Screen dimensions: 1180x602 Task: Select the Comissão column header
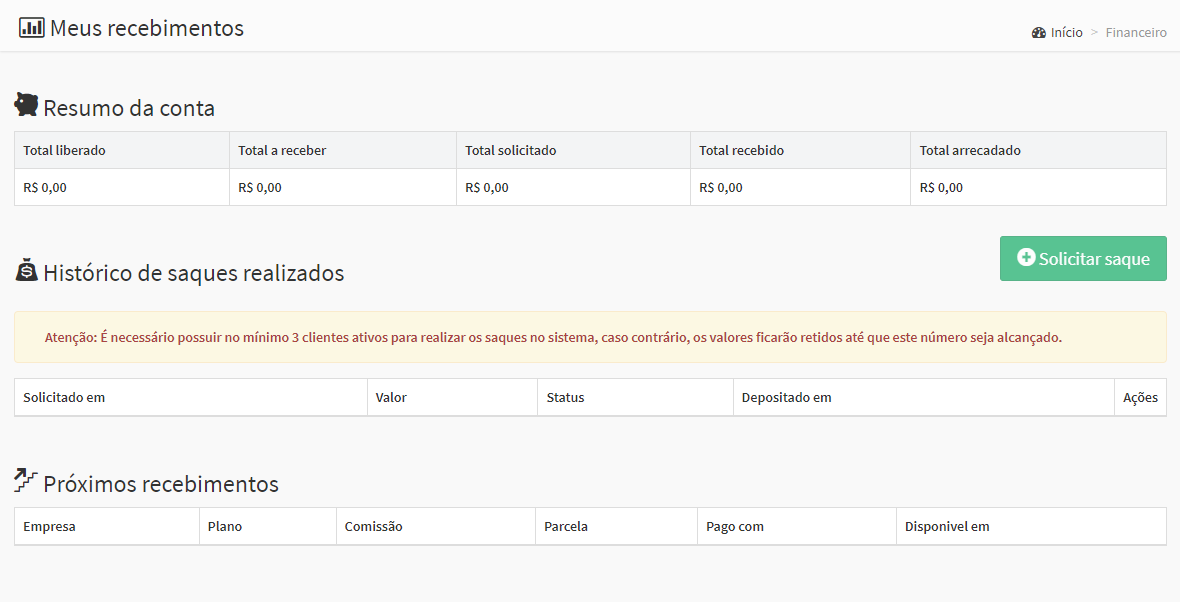coord(373,527)
